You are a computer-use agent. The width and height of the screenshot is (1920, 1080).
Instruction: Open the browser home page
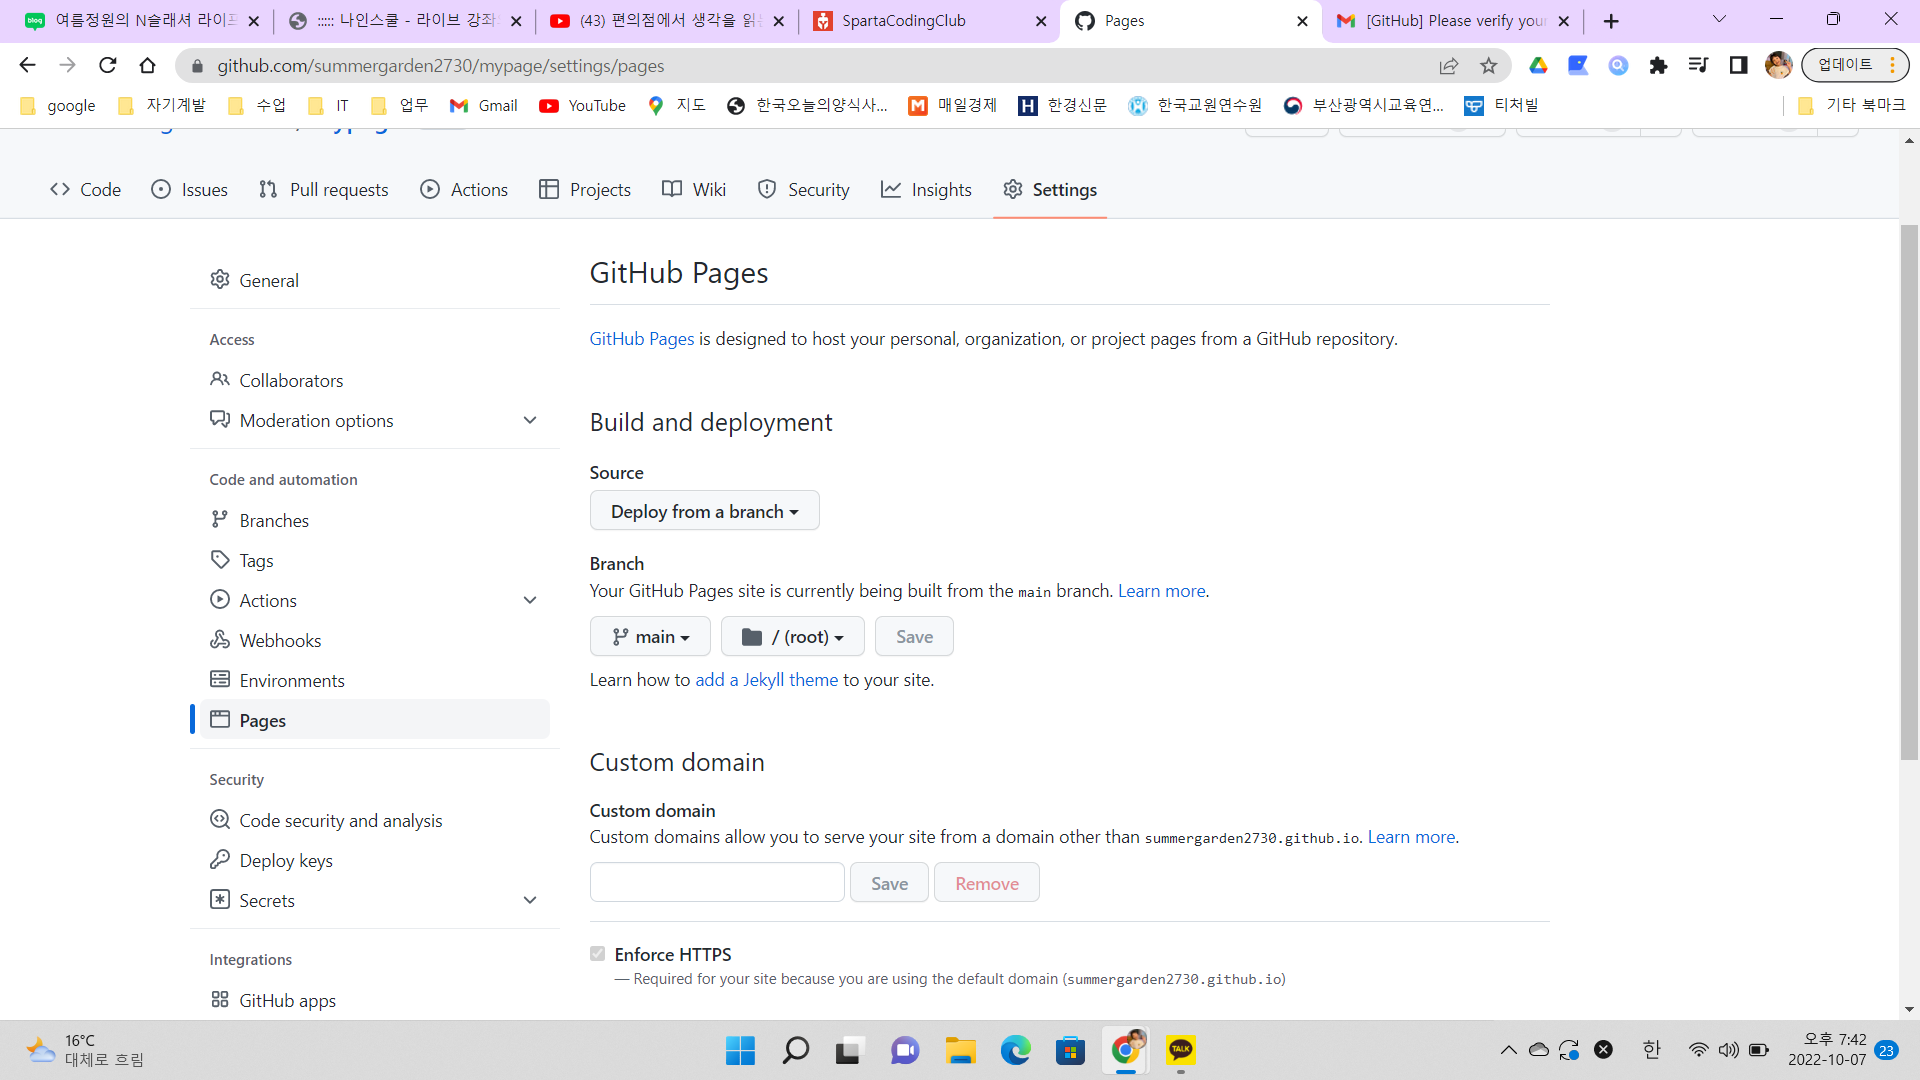148,65
